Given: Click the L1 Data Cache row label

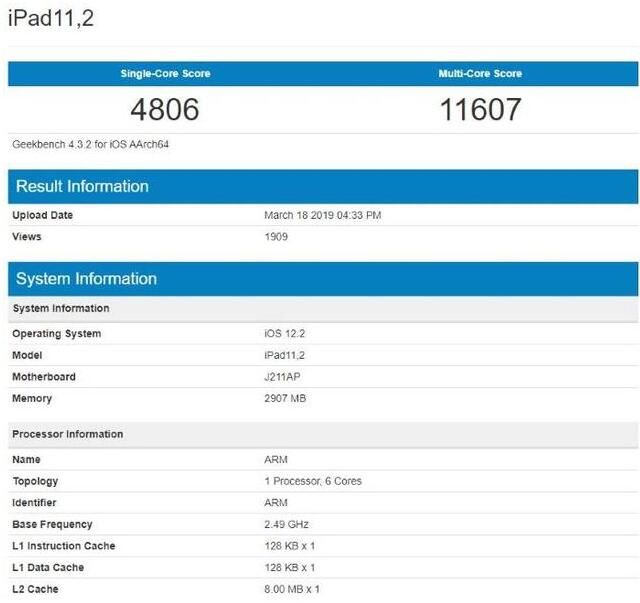Looking at the screenshot, I should pyautogui.click(x=48, y=568).
